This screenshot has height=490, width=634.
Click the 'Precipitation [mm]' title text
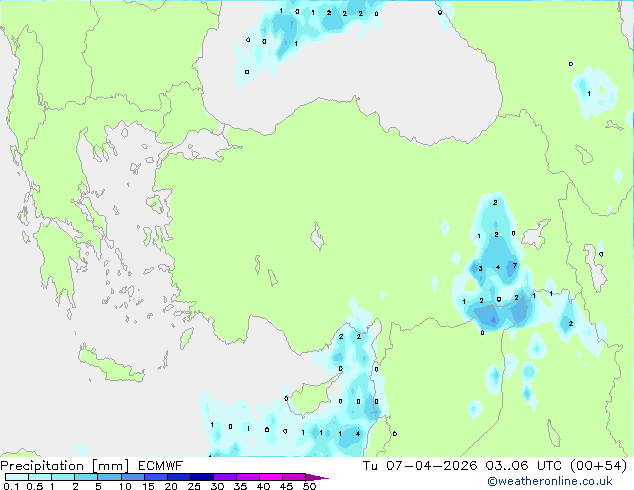point(64,466)
